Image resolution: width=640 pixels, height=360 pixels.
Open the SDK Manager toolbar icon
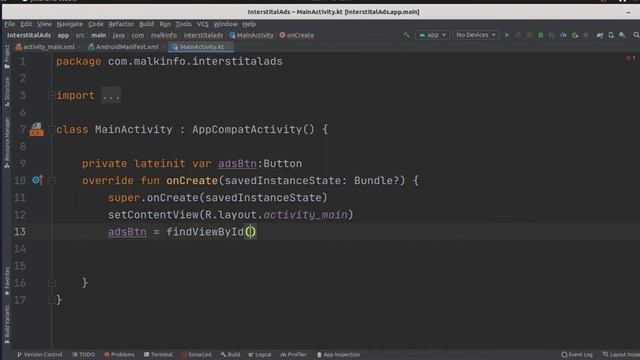click(x=622, y=35)
